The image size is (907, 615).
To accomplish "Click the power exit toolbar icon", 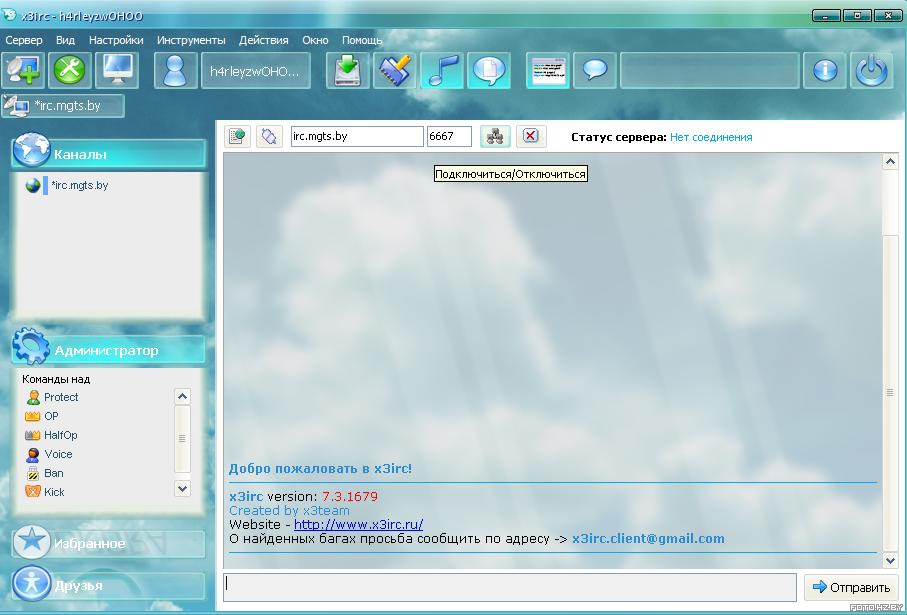I will 872,70.
